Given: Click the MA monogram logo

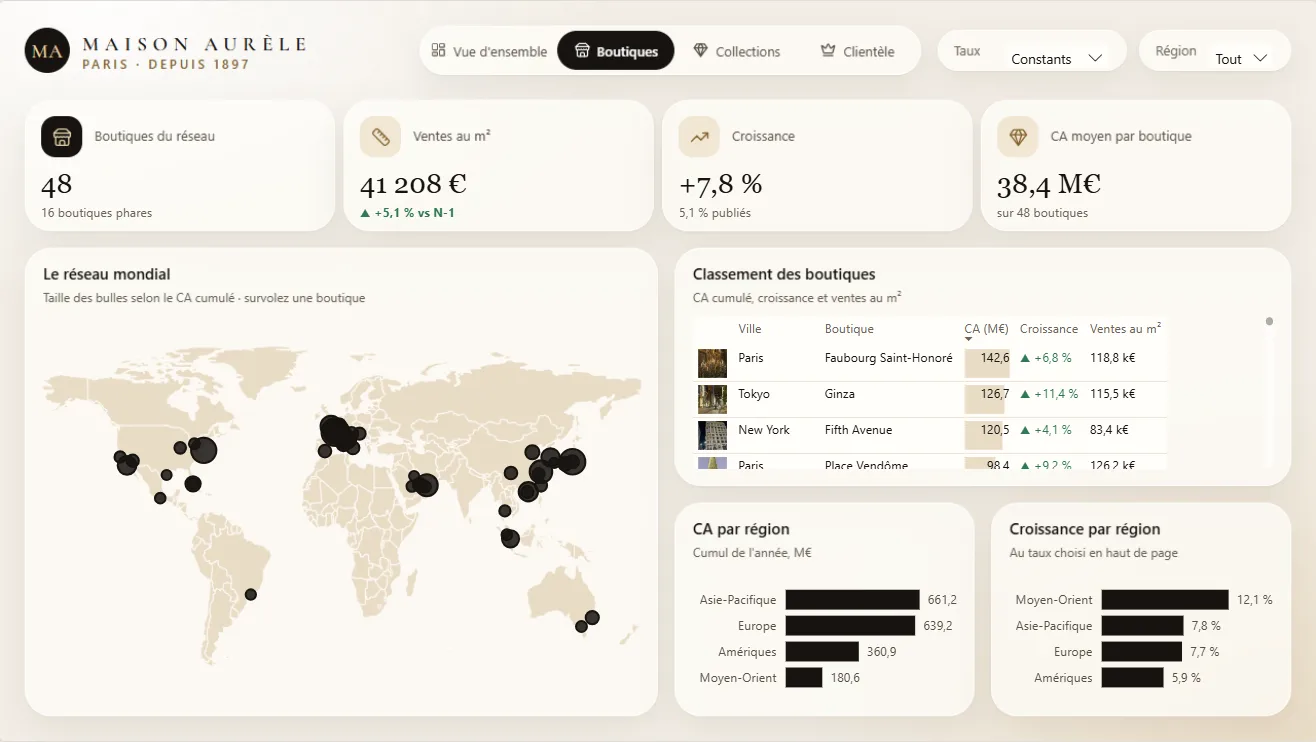Looking at the screenshot, I should coord(48,51).
